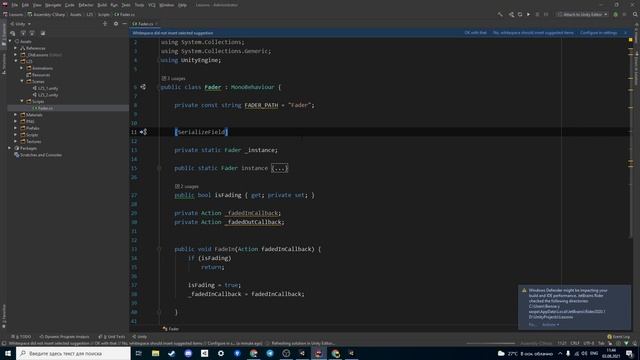Open Windows notification center icon
Viewport: 640px width, 360px height.
click(629, 353)
